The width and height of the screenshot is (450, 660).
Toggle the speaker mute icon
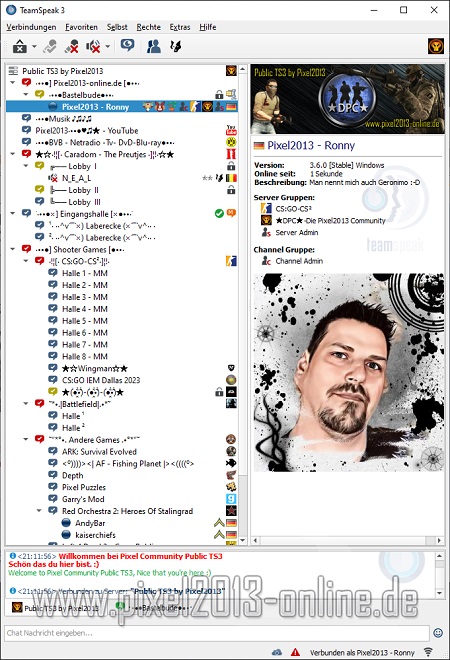point(93,46)
